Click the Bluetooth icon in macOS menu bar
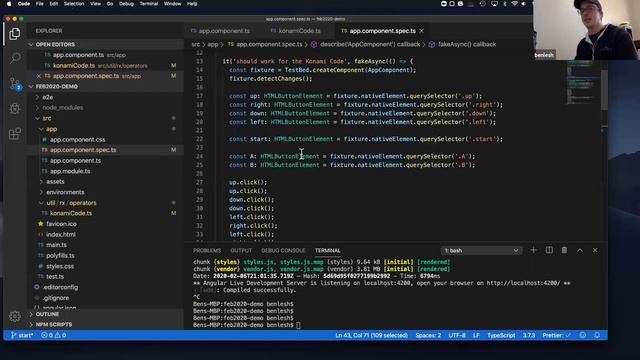The image size is (640, 360). point(504,4)
